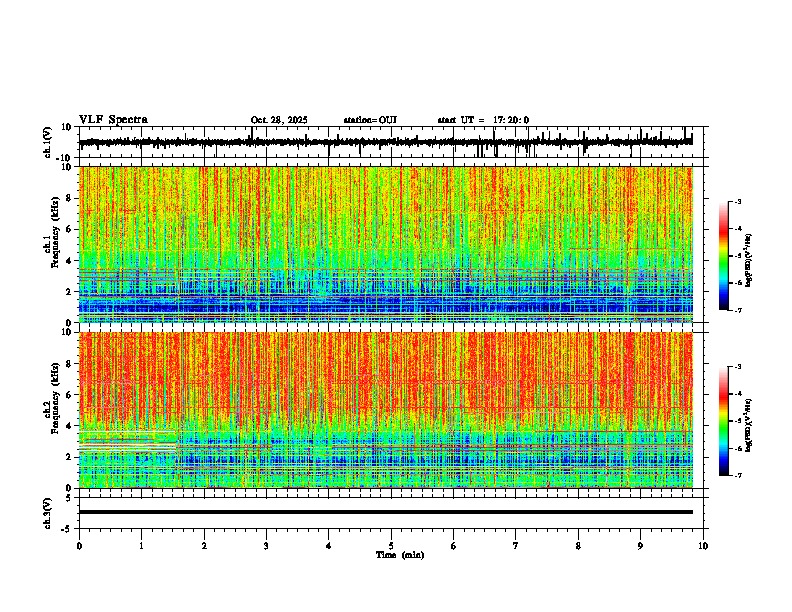Screen dimensions: 792x612
Task: Click the ch.3(V) axis label
Action: (48, 513)
